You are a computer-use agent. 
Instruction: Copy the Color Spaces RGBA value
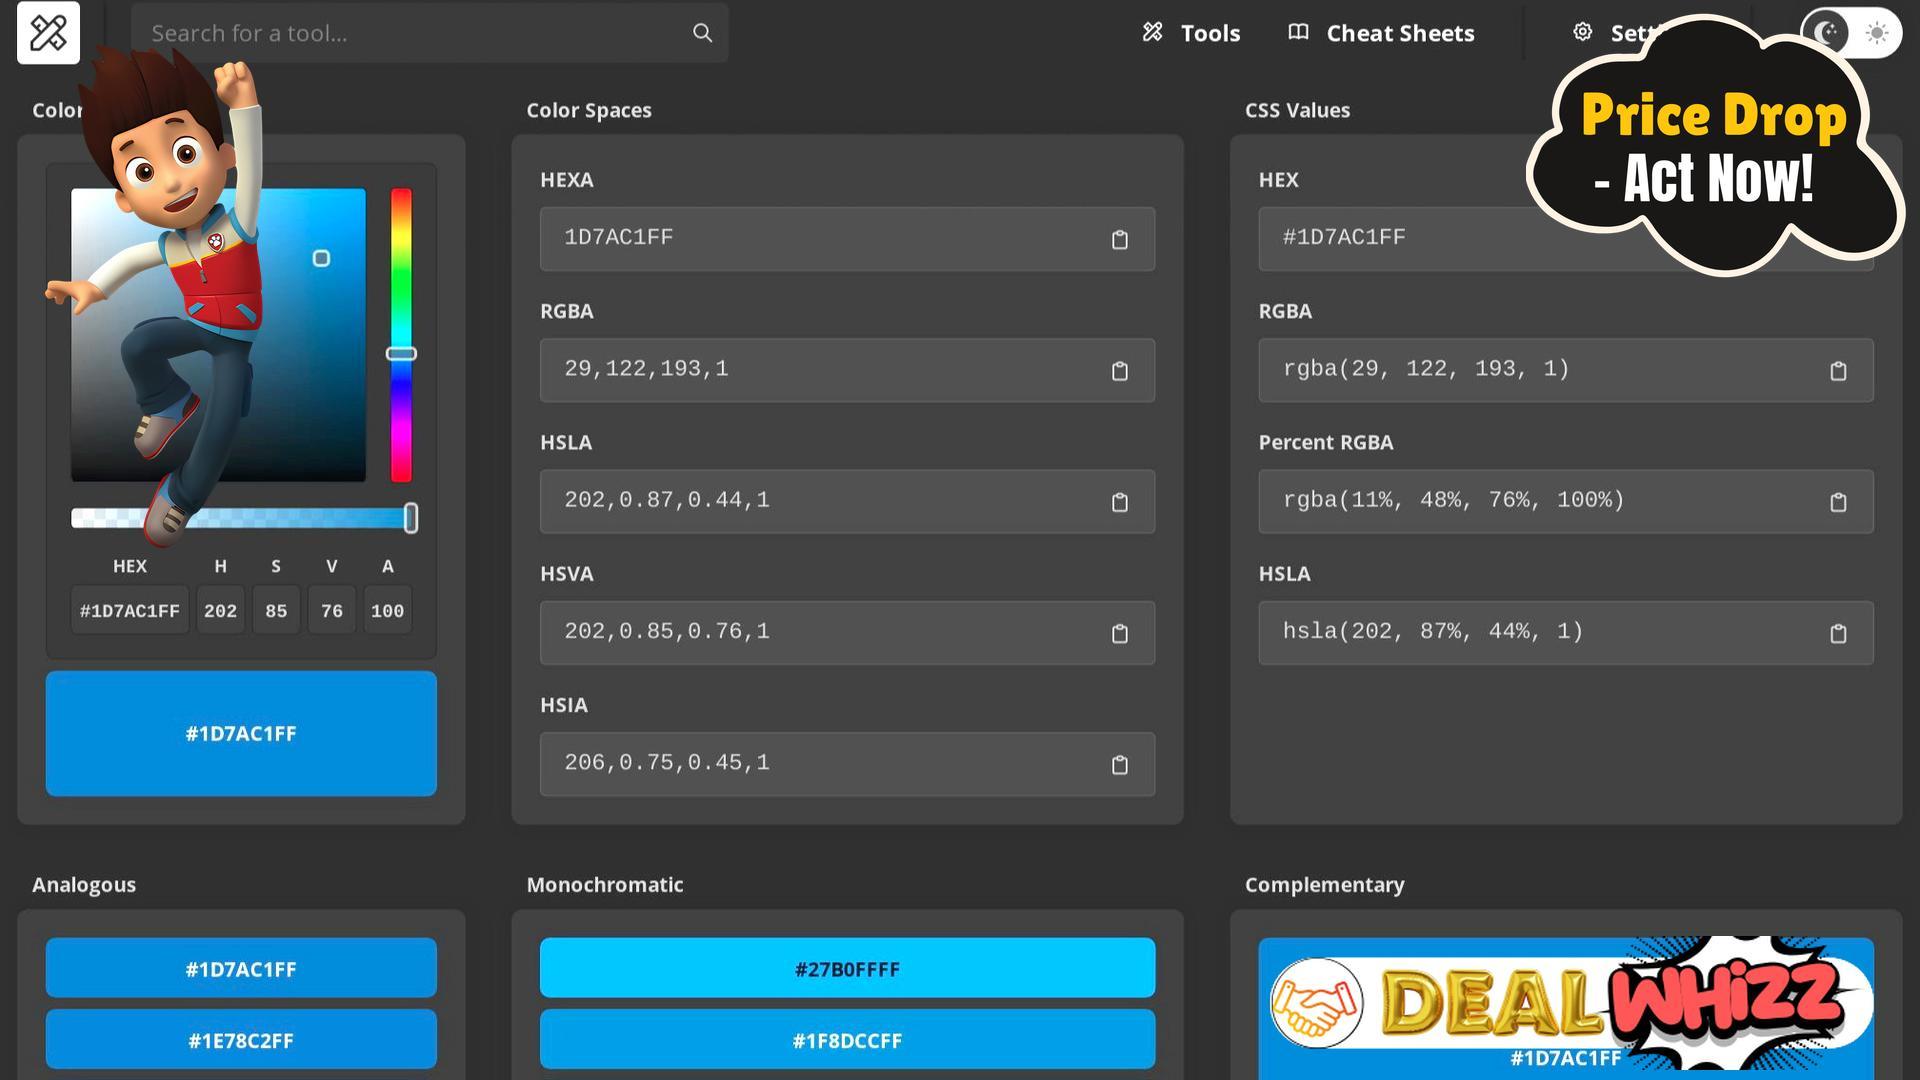coord(1119,371)
